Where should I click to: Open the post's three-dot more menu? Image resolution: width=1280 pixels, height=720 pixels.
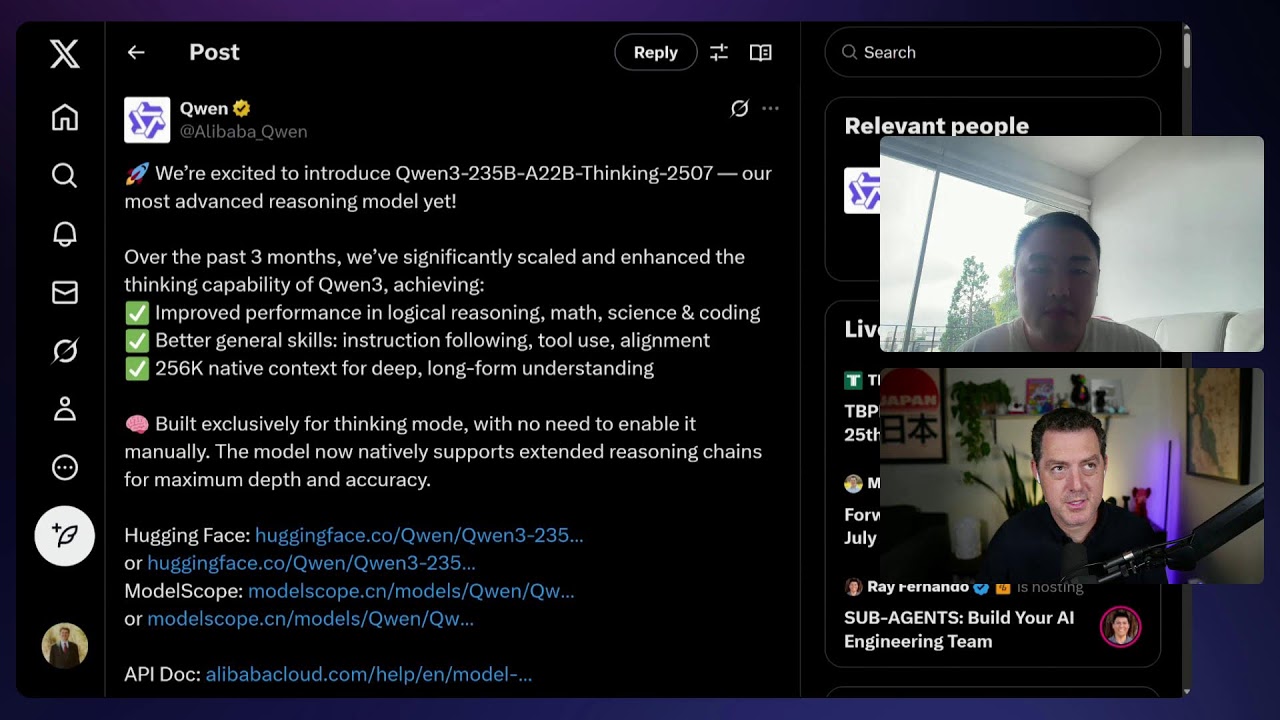coord(770,108)
